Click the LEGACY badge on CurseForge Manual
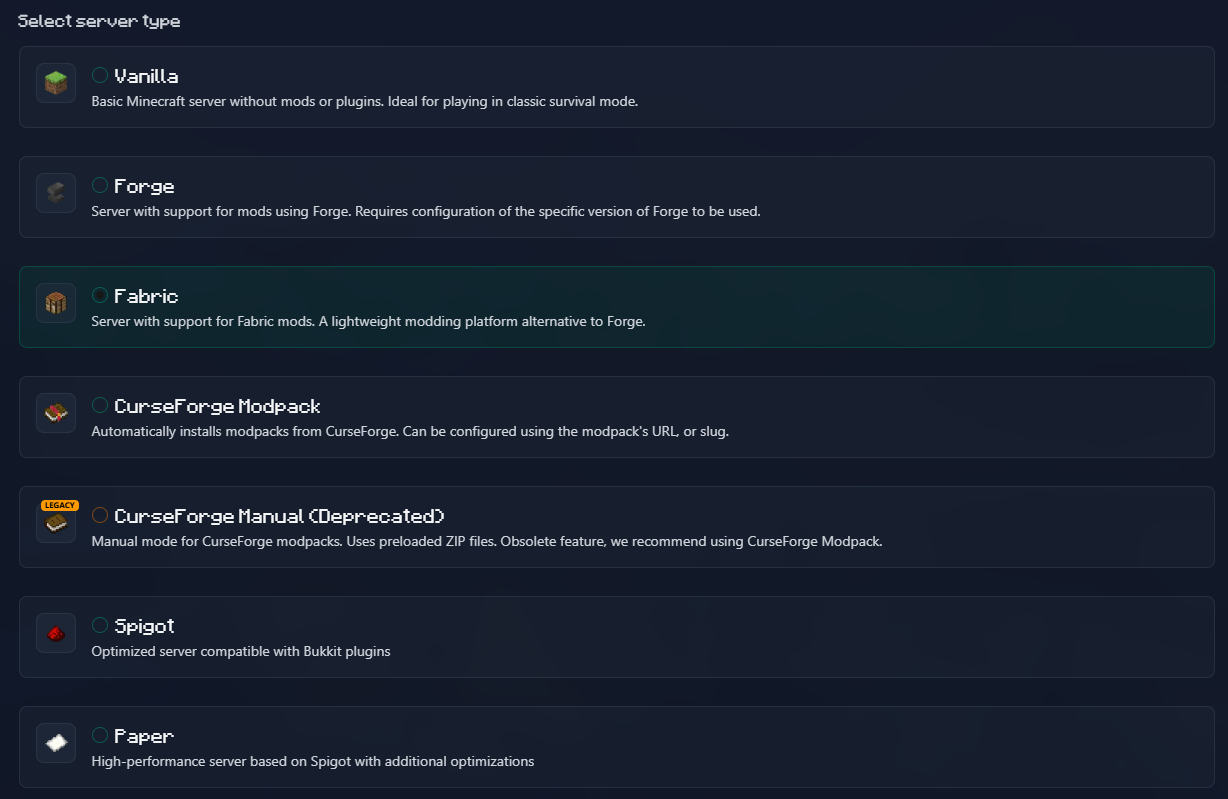The image size is (1228, 799). point(60,505)
